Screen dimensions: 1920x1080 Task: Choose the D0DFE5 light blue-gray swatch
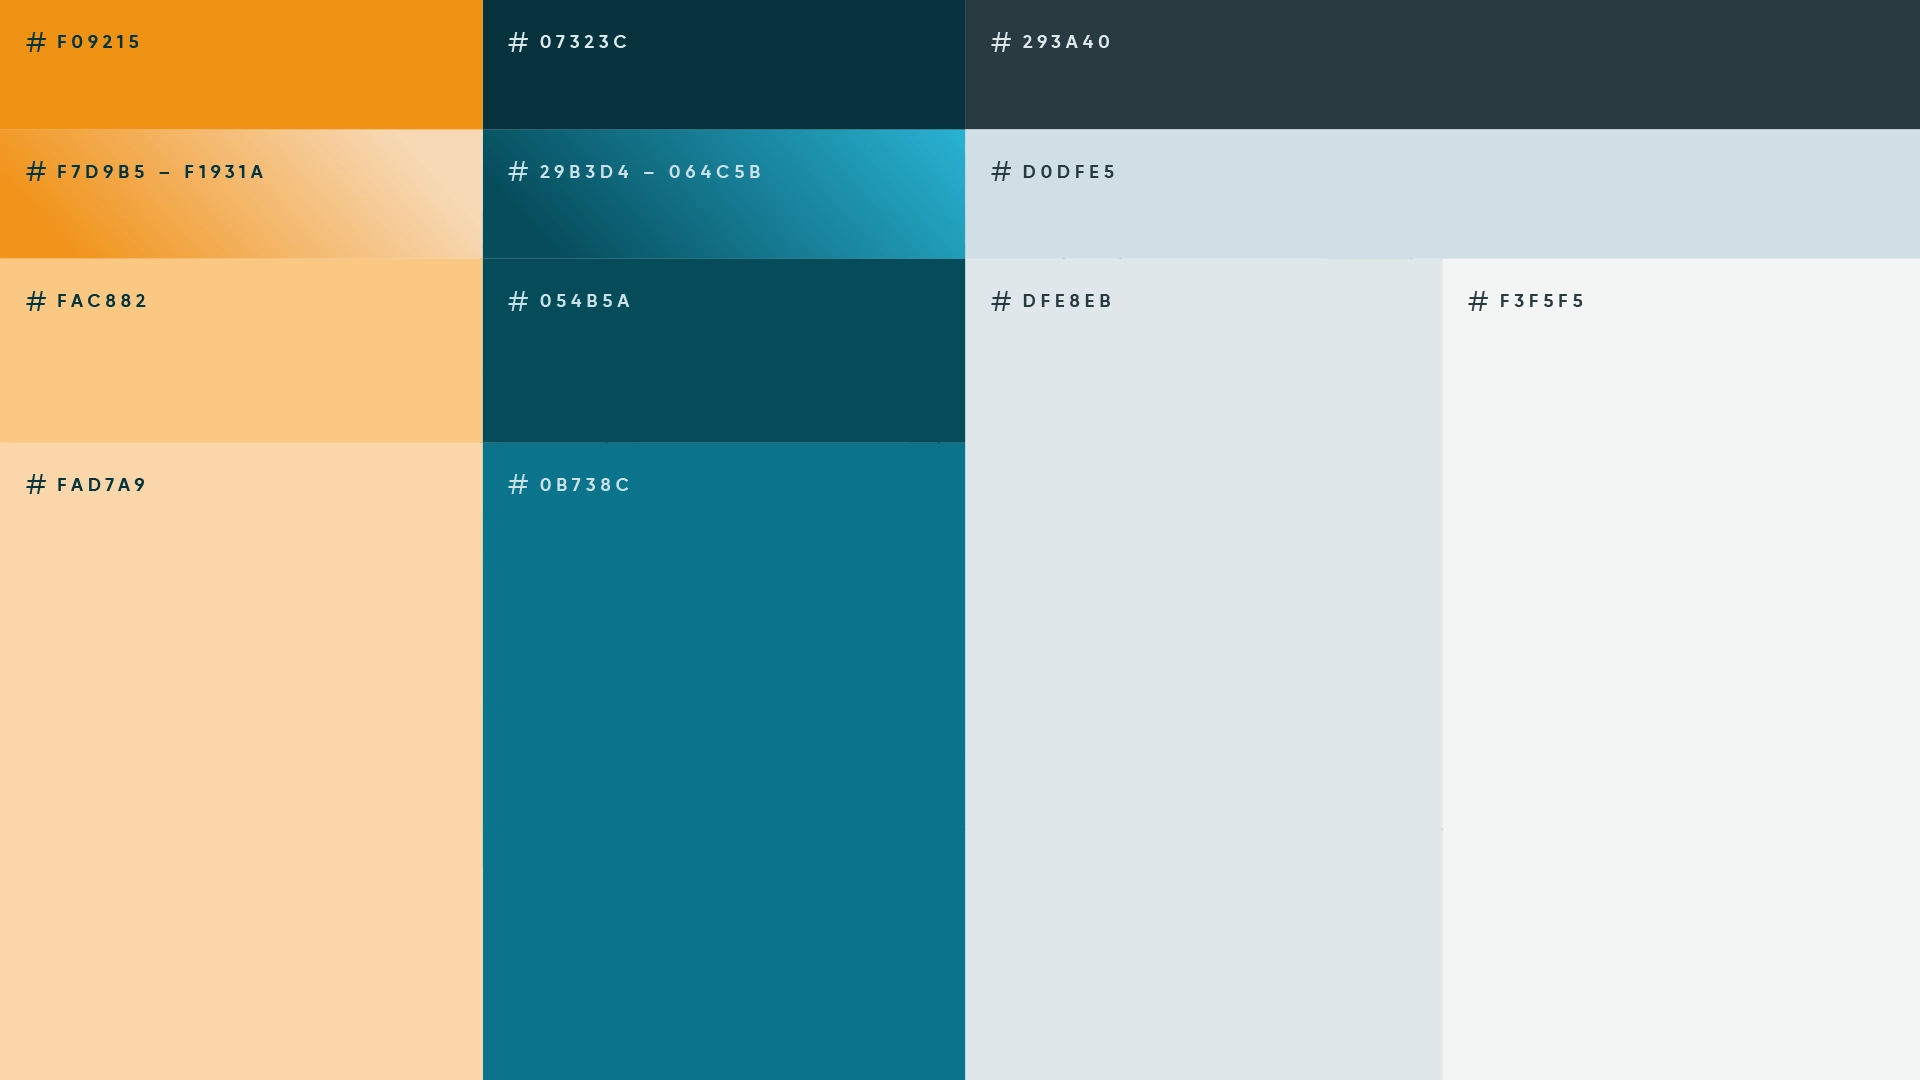[1442, 215]
